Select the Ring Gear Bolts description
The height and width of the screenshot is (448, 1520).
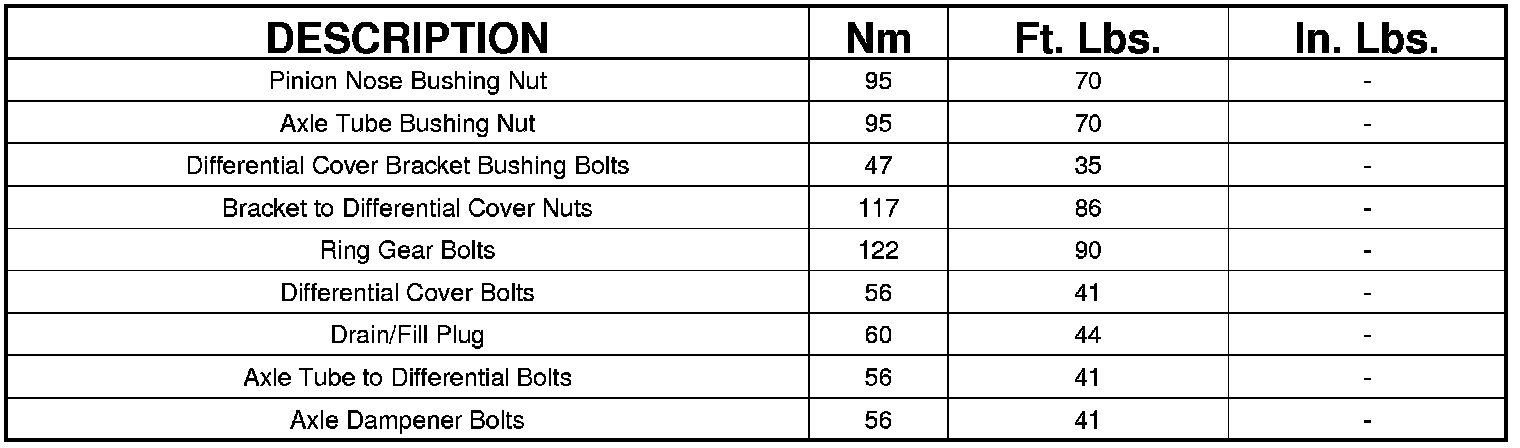408,251
